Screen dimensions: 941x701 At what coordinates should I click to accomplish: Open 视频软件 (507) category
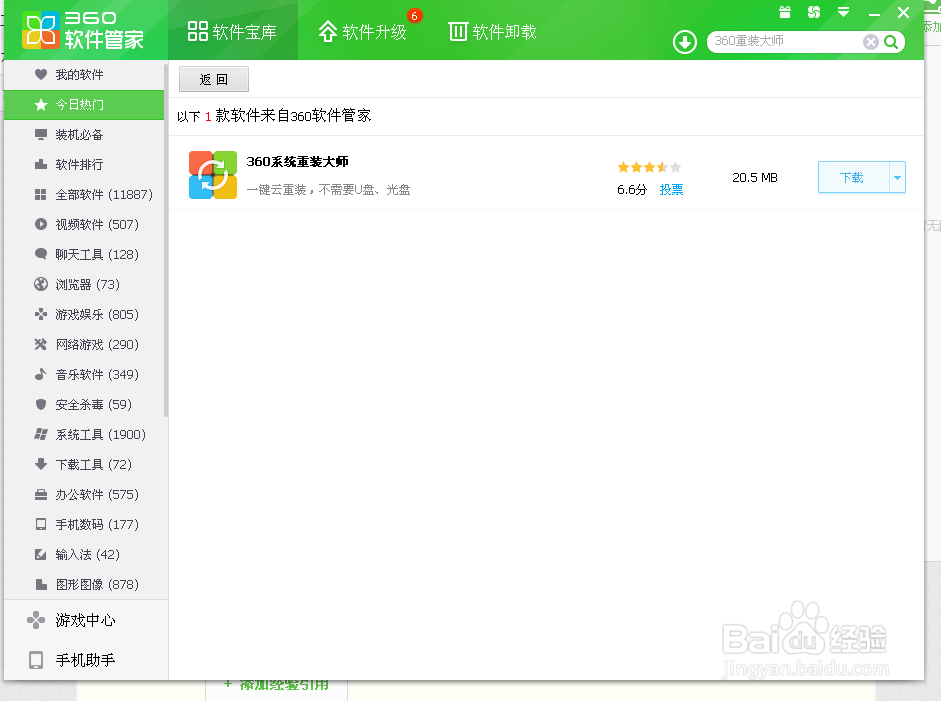(84, 224)
